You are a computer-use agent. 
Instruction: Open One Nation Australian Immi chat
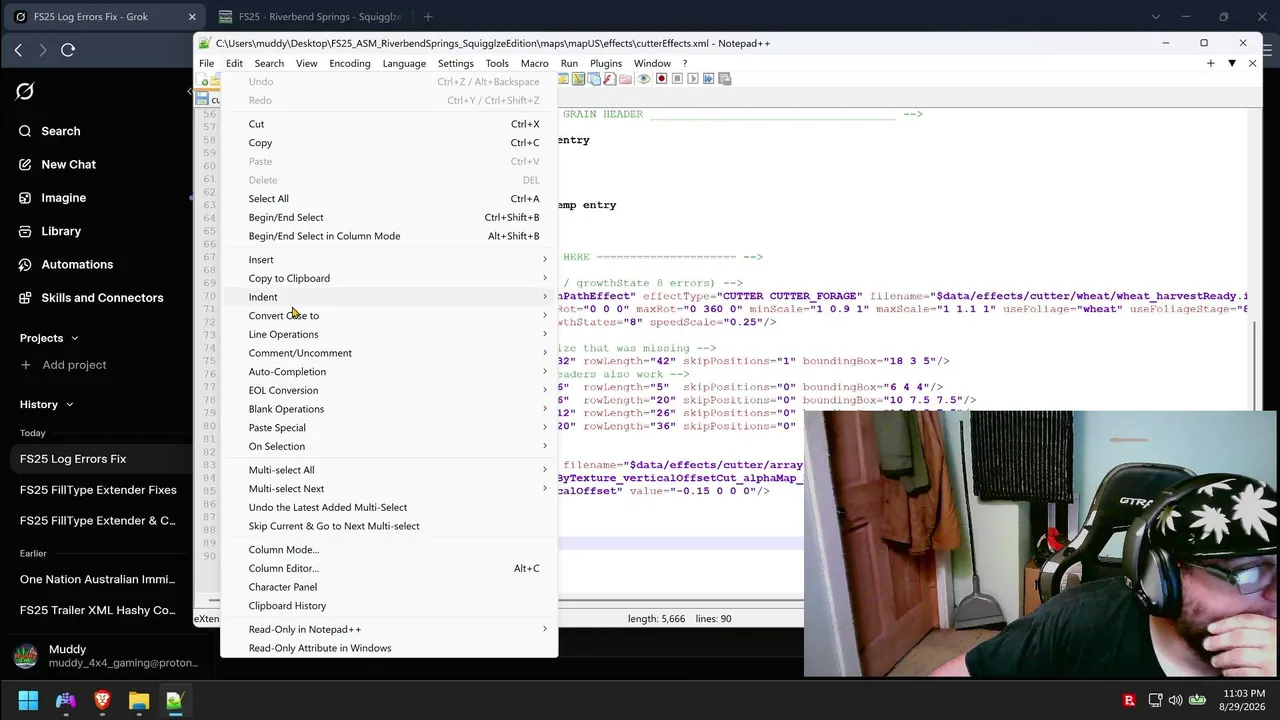click(96, 579)
